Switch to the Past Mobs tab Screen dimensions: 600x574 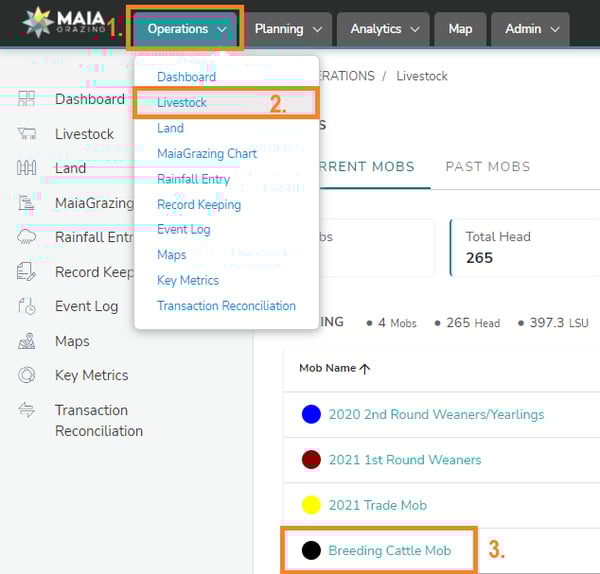[488, 167]
